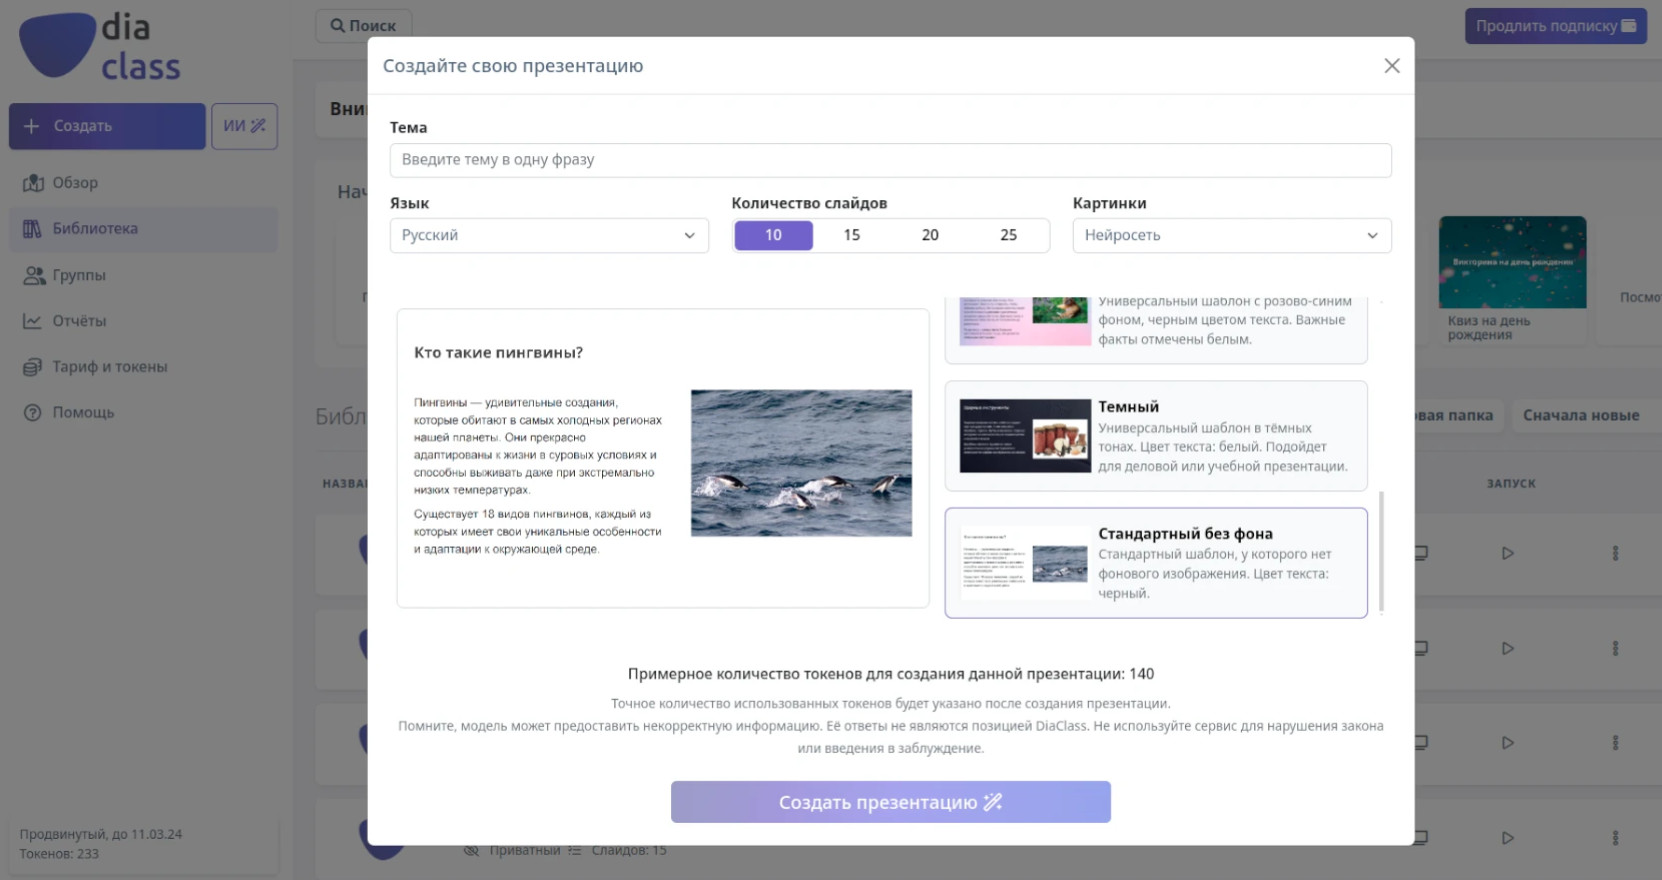Open the Сначала новые sort dropdown
The image size is (1662, 880).
1580,415
